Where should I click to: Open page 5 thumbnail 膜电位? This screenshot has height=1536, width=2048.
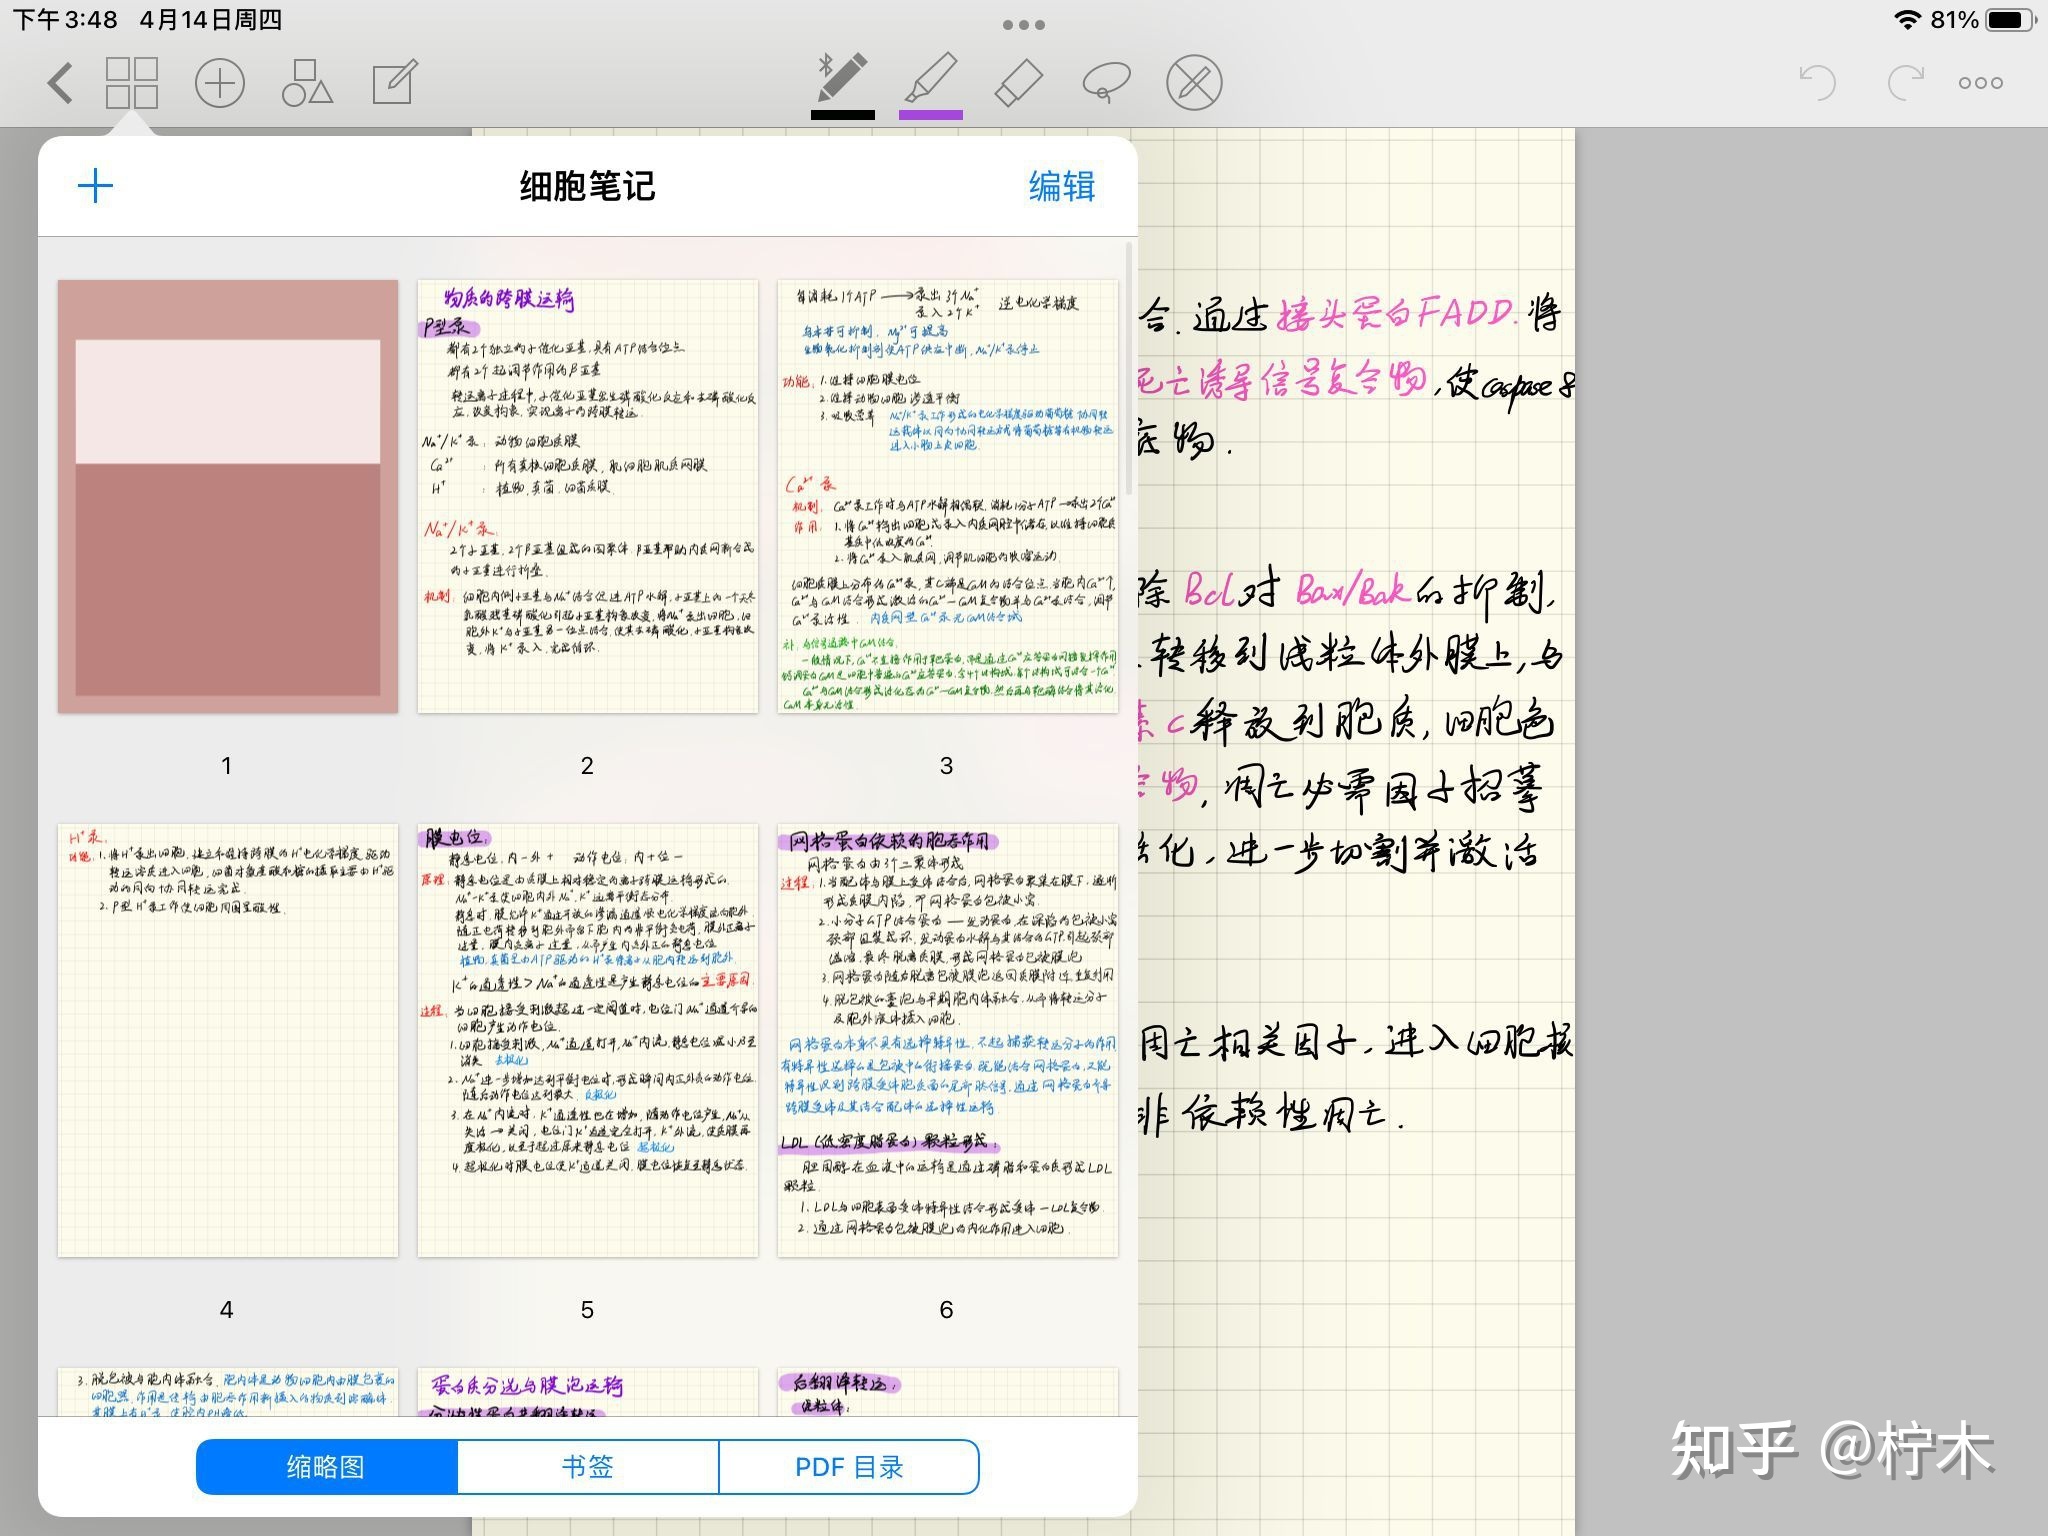tap(587, 1040)
